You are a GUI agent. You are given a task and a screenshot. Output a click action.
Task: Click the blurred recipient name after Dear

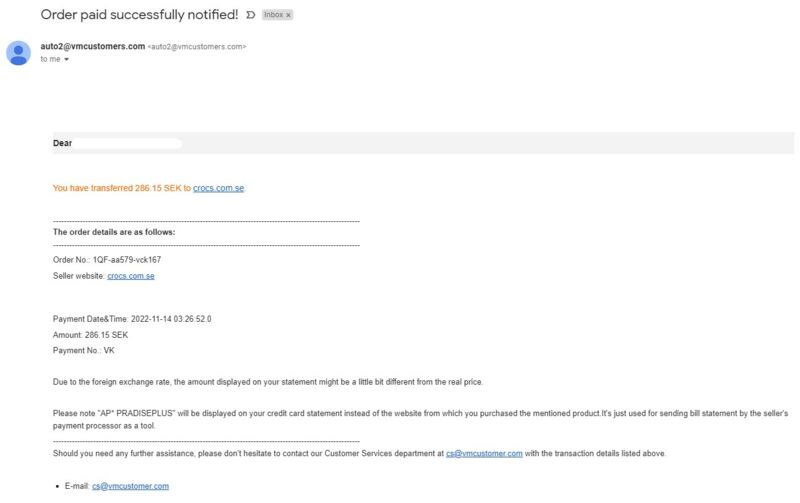pyautogui.click(x=128, y=143)
